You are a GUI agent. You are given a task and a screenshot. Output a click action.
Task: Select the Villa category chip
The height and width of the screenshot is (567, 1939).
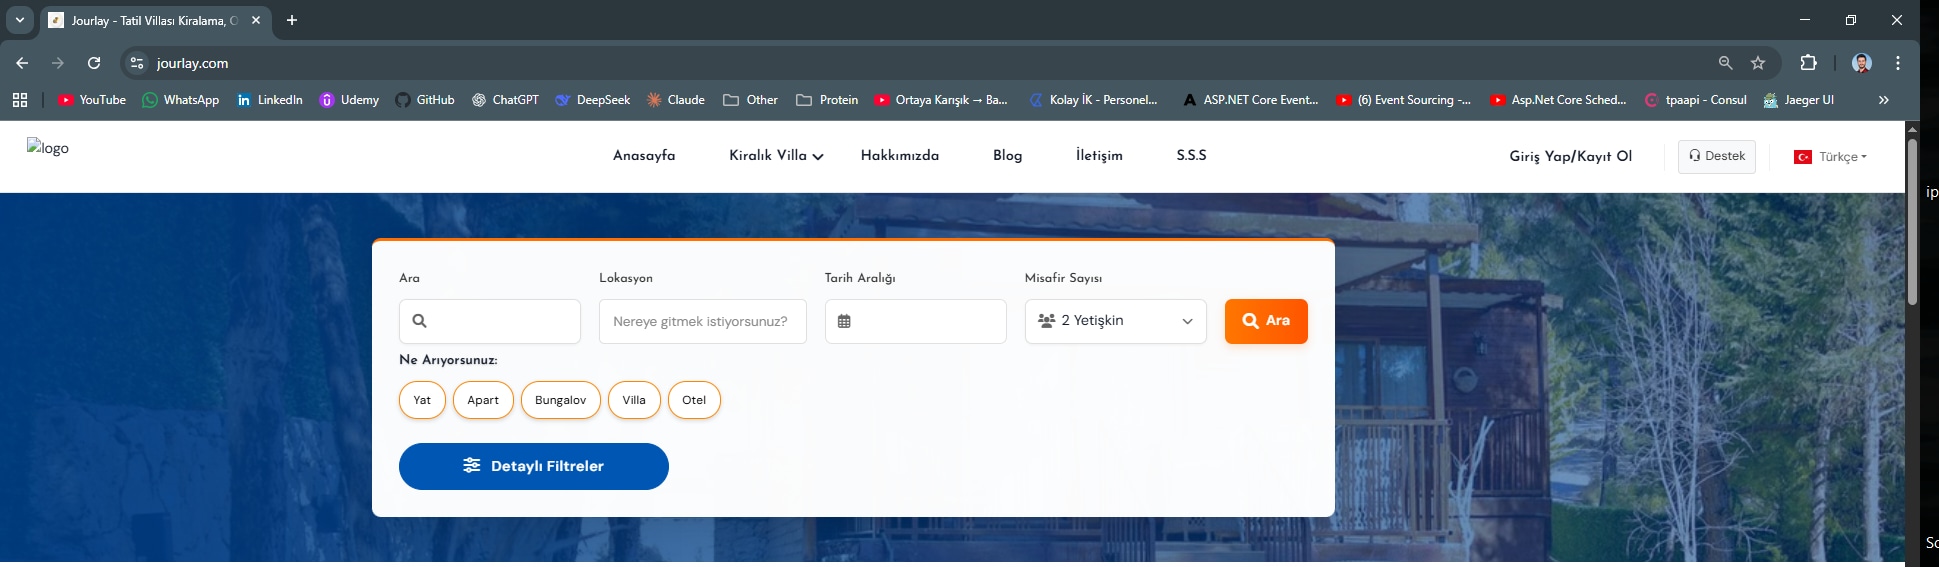coord(634,400)
